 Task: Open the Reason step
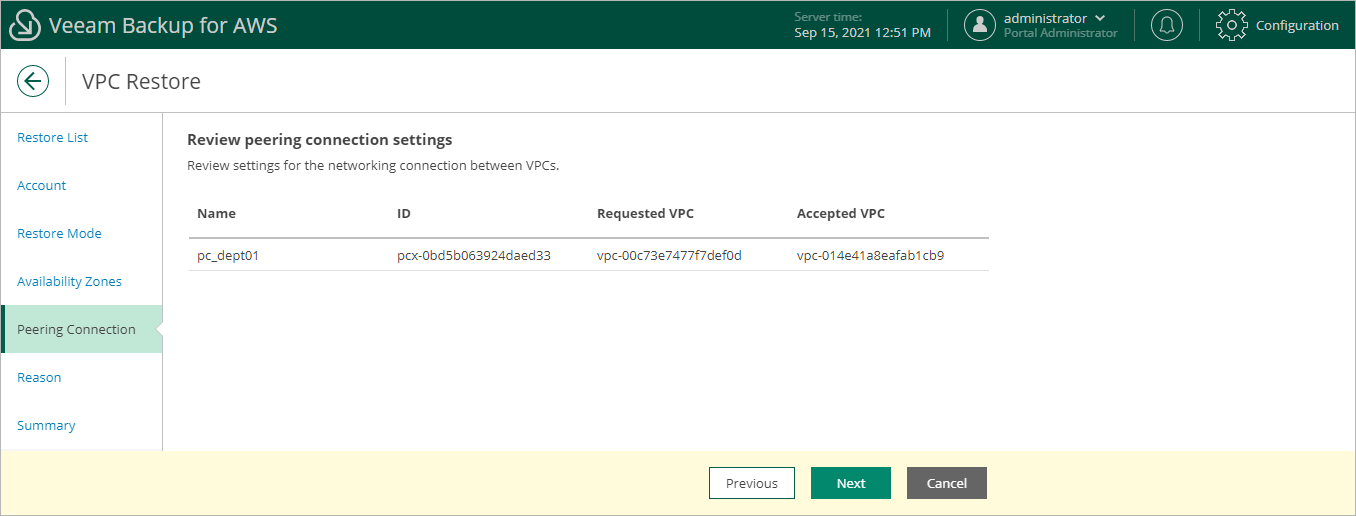pyautogui.click(x=40, y=378)
